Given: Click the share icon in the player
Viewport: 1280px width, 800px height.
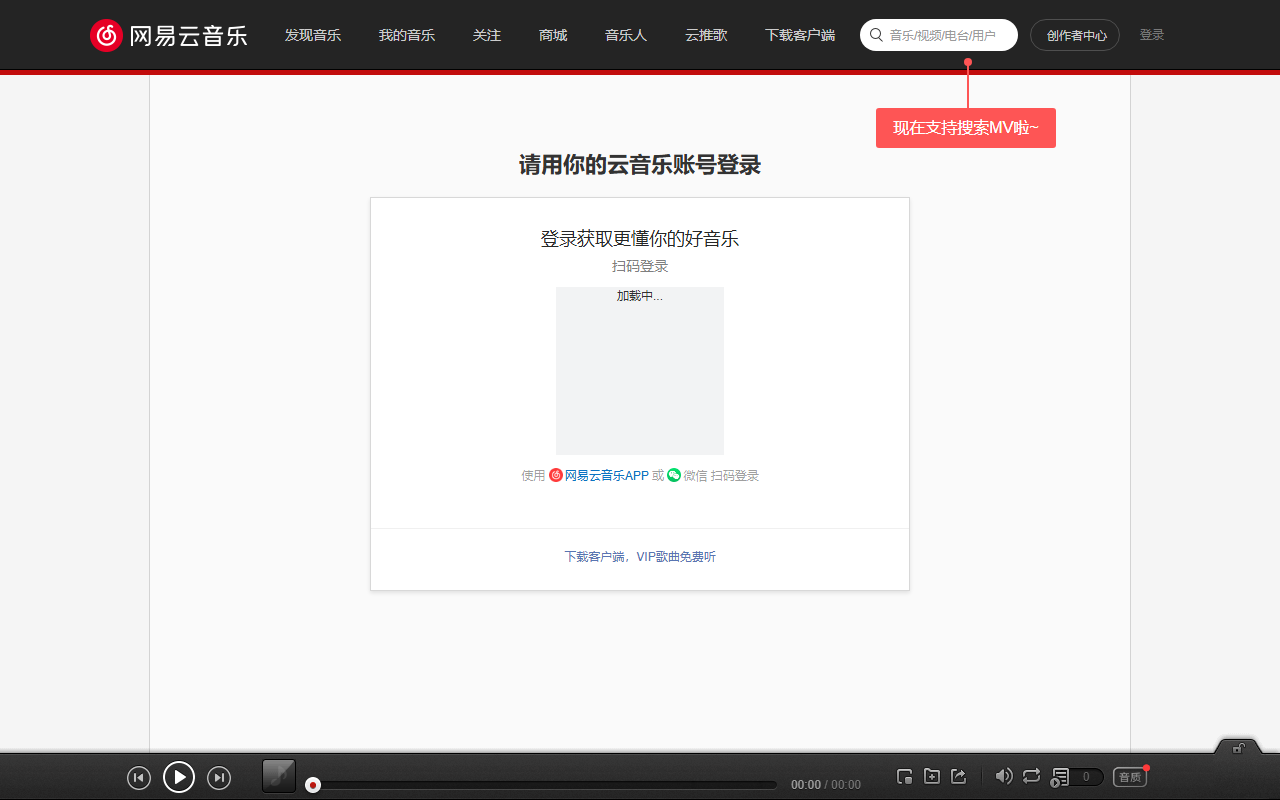Looking at the screenshot, I should [959, 776].
